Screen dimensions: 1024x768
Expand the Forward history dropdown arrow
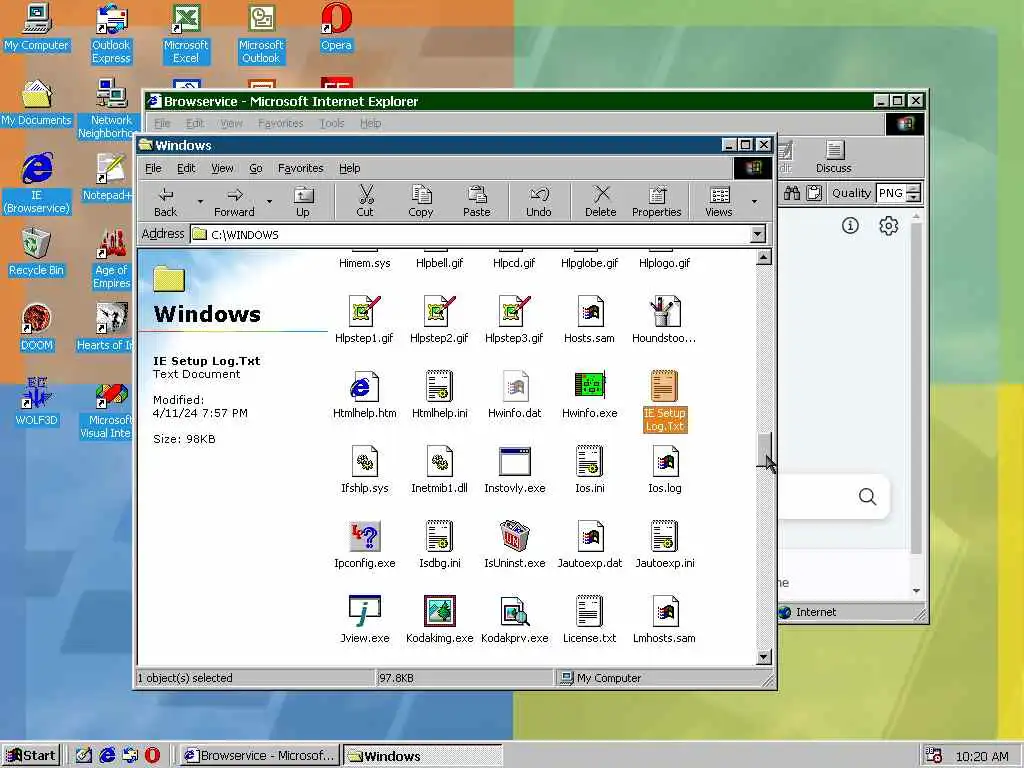point(269,201)
